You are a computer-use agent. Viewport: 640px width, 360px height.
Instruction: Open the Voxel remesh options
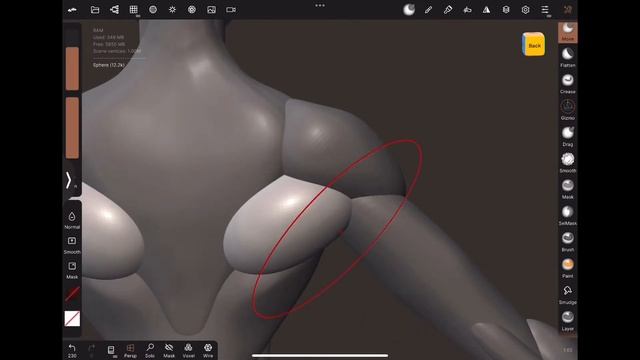click(x=189, y=351)
